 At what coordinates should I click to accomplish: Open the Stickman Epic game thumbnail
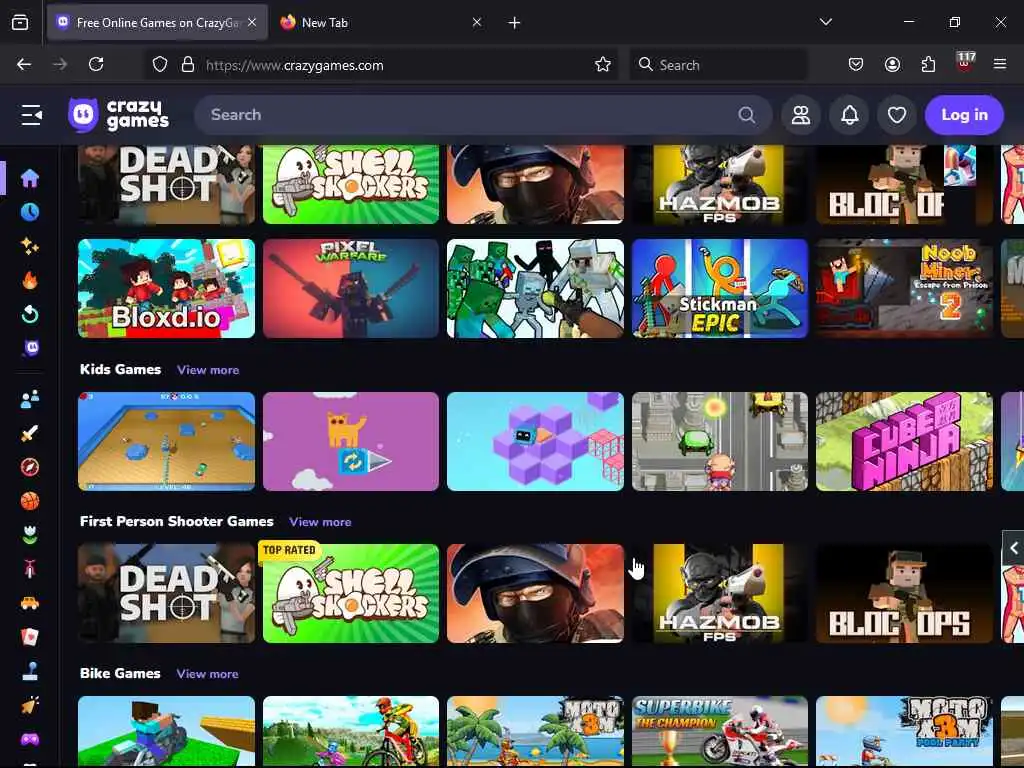pos(720,289)
